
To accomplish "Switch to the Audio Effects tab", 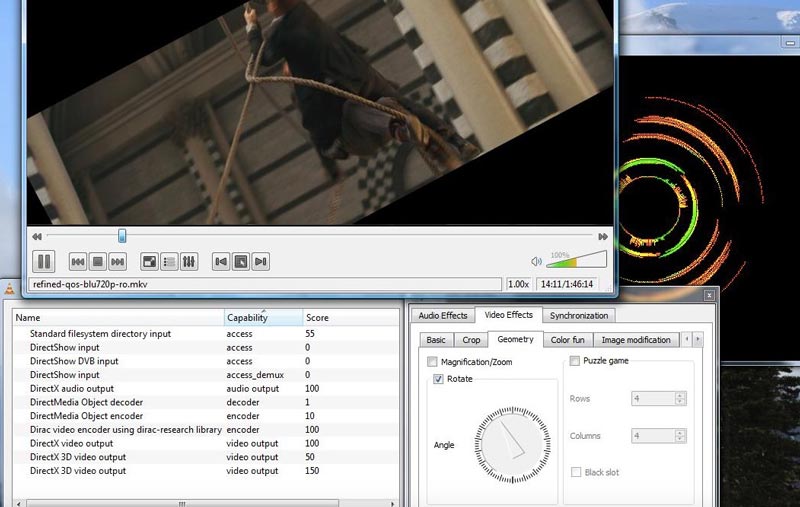I will pyautogui.click(x=442, y=316).
